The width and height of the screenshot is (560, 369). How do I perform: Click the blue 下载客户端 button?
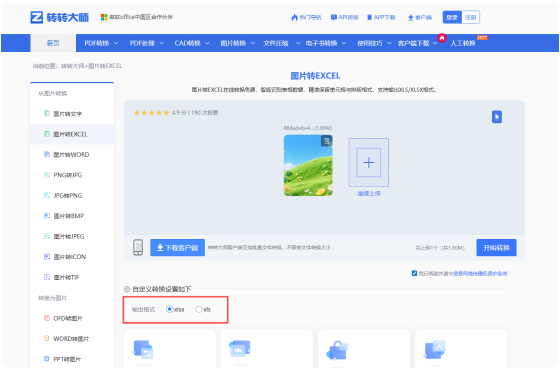[178, 248]
